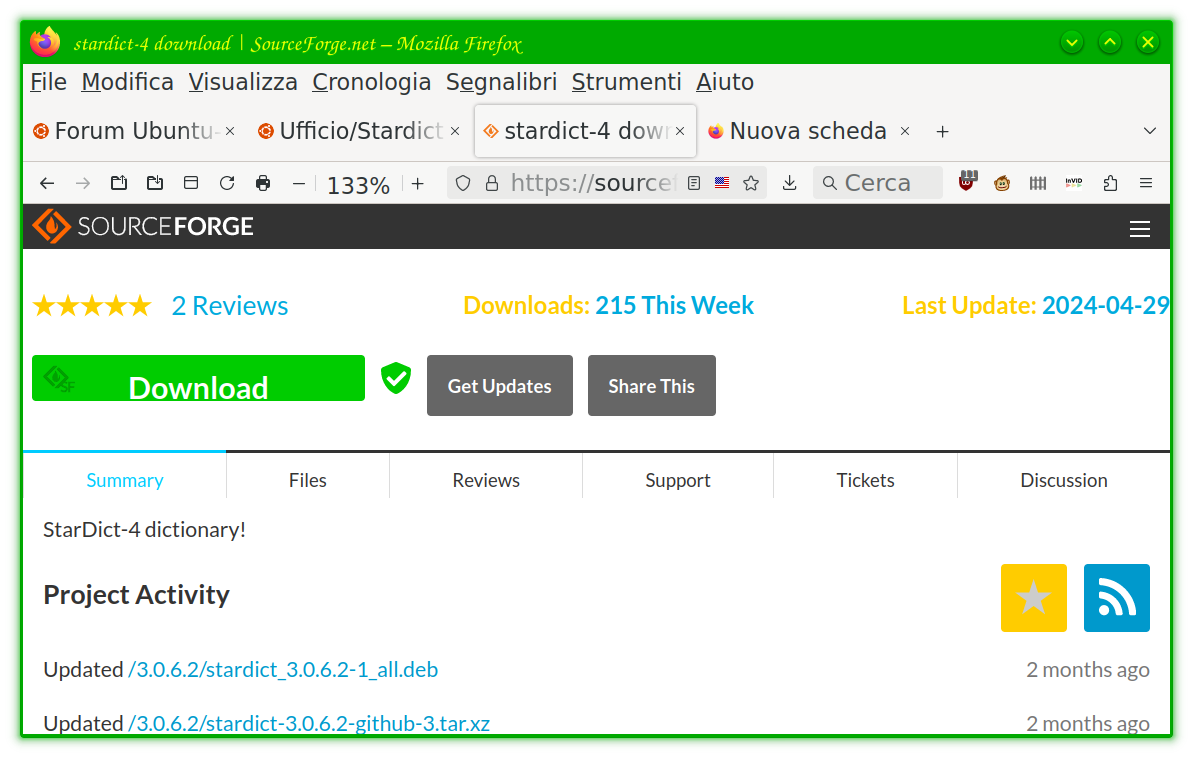Click the window-panel icon before reload
The width and height of the screenshot is (1193, 758).
(191, 183)
